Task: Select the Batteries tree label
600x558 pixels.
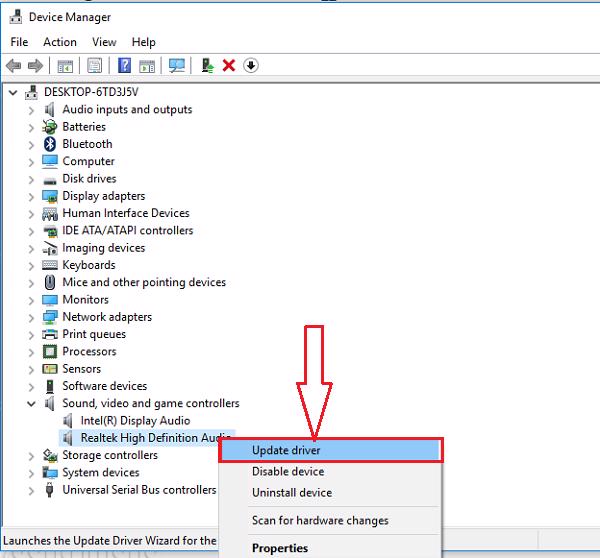Action: point(84,127)
